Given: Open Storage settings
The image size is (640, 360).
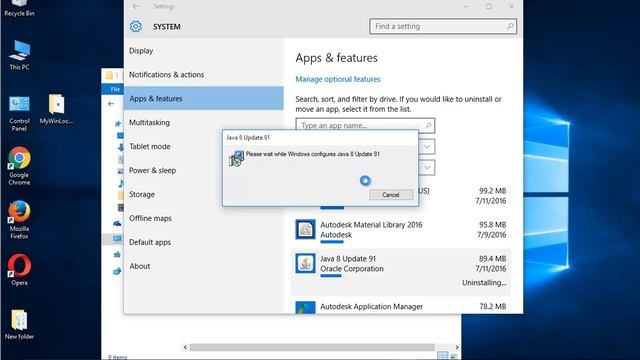Looking at the screenshot, I should (x=173, y=194).
